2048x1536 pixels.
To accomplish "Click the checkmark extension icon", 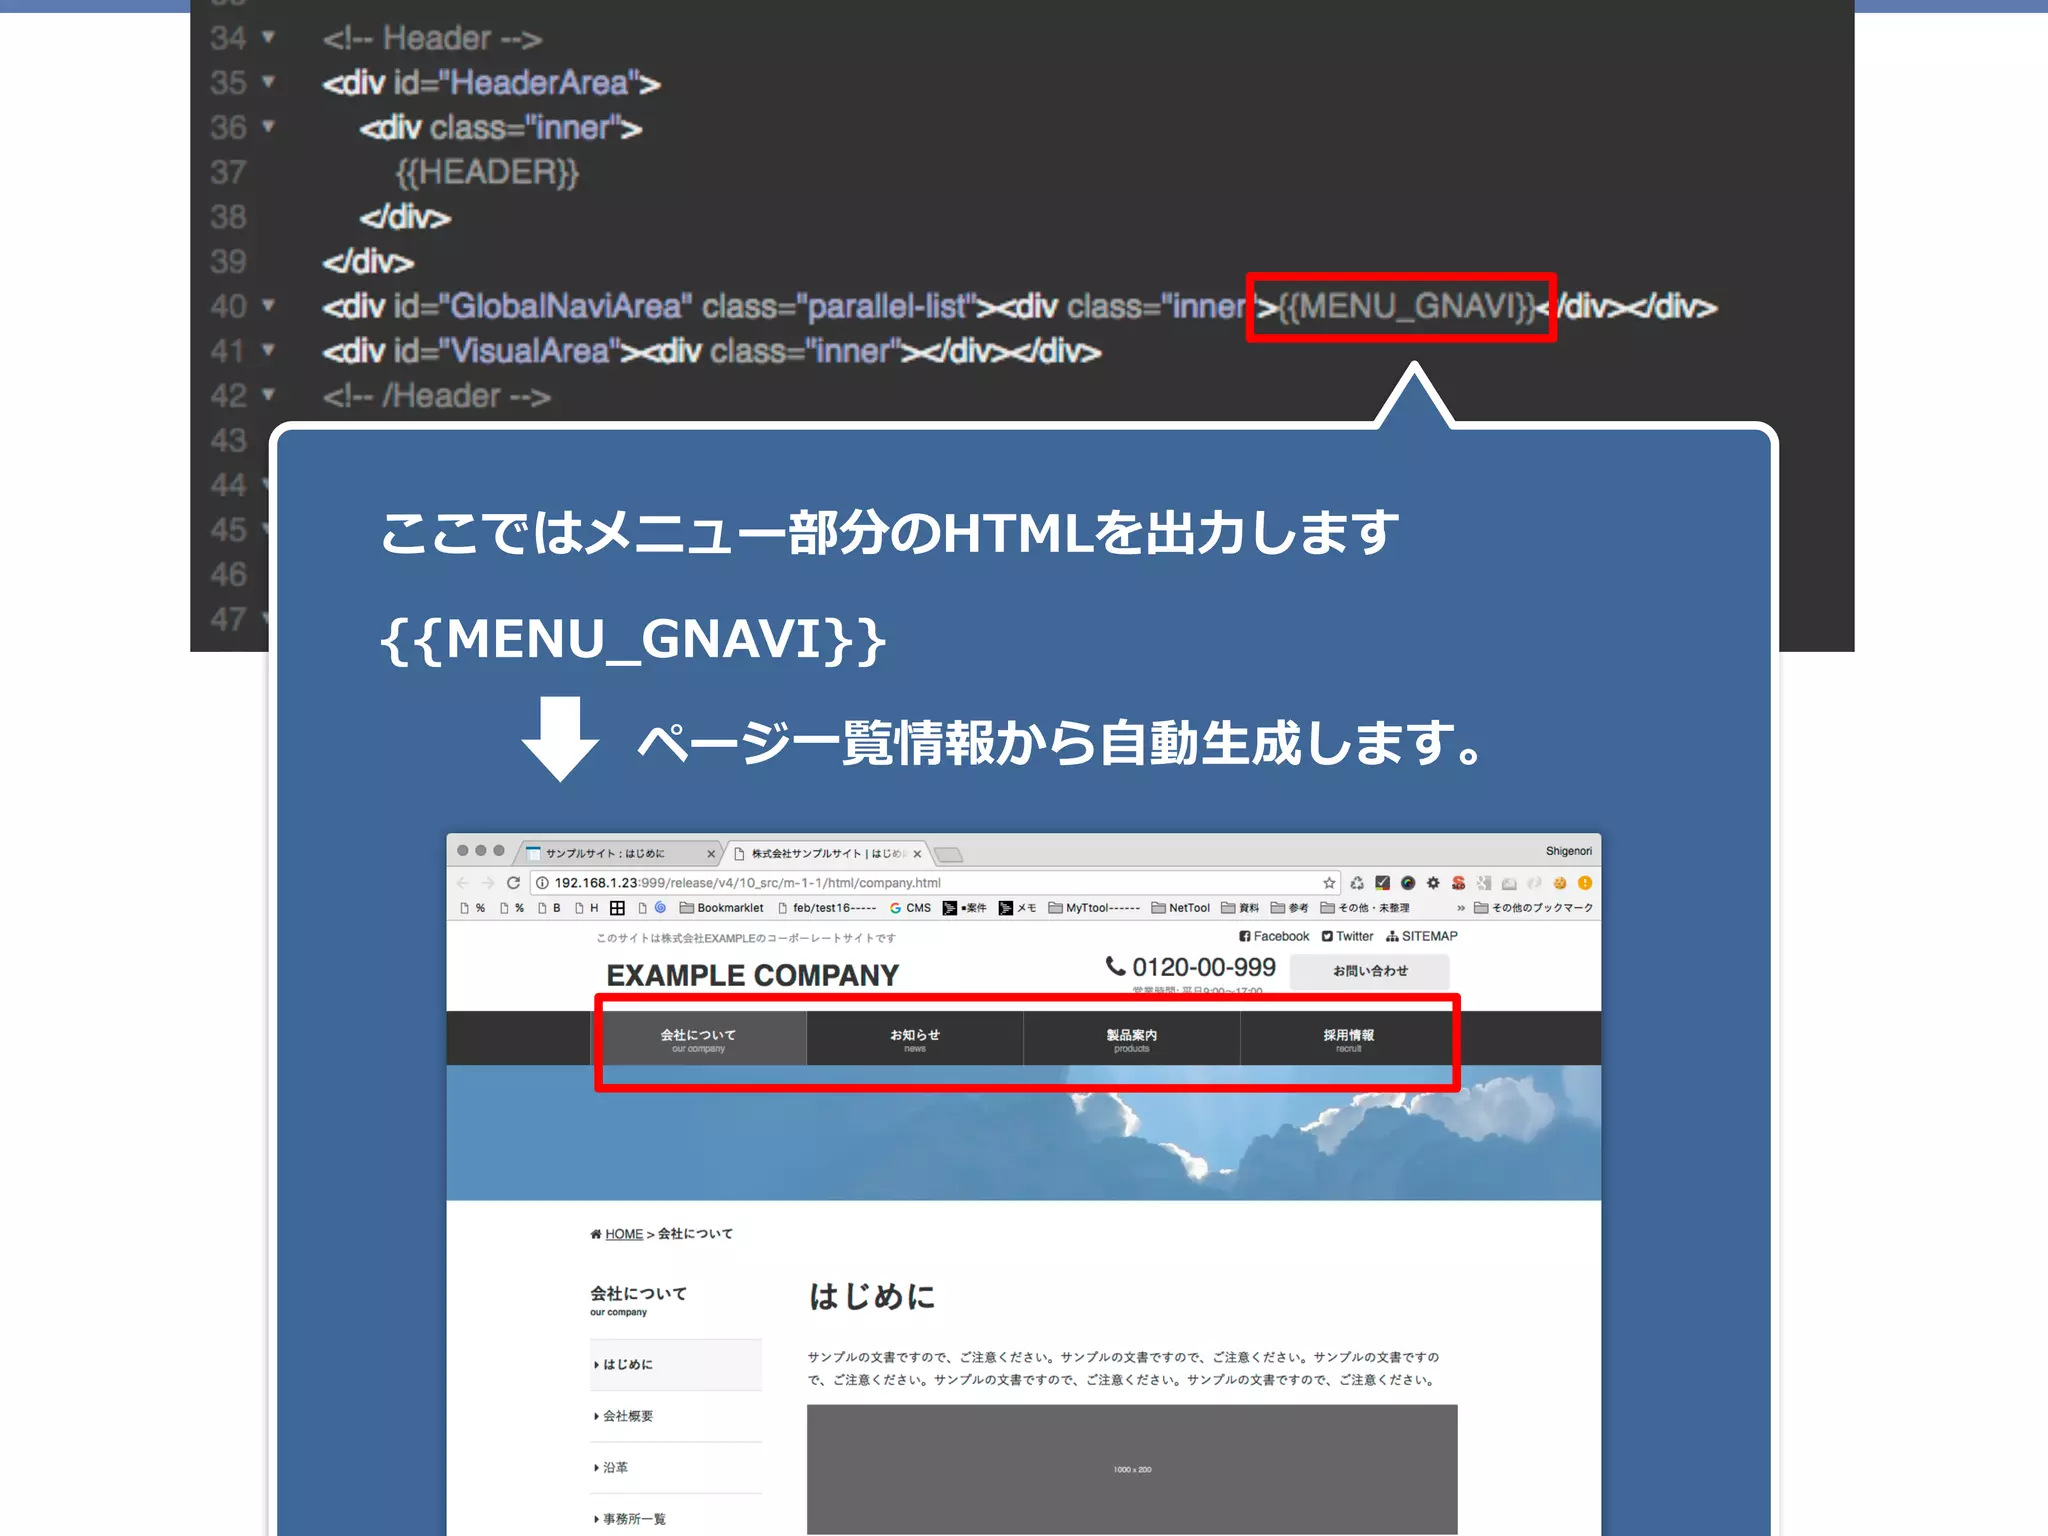I will (1383, 882).
